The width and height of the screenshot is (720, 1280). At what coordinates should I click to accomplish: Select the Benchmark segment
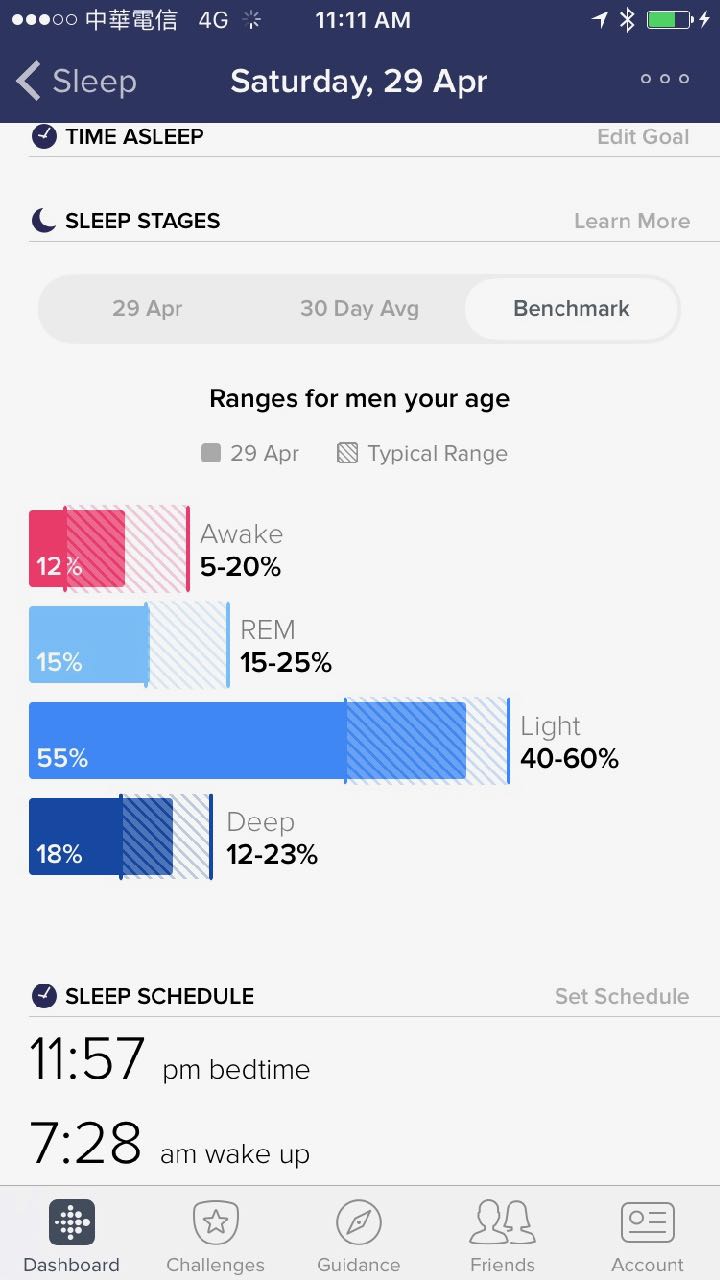[571, 308]
